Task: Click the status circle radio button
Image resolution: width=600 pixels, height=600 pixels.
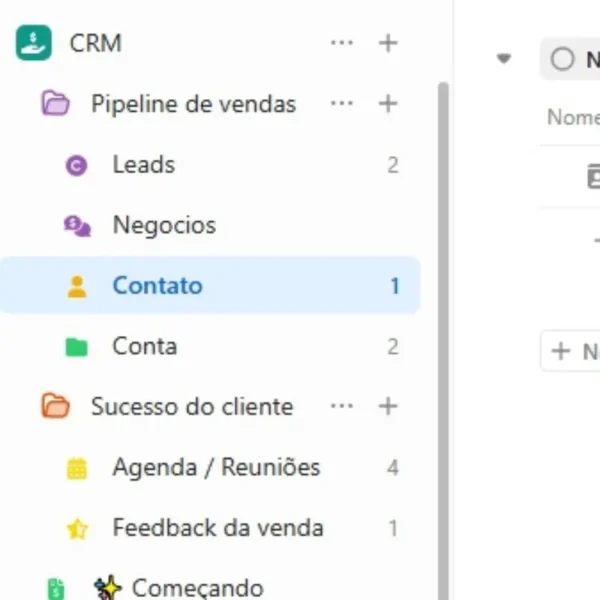Action: pyautogui.click(x=563, y=59)
